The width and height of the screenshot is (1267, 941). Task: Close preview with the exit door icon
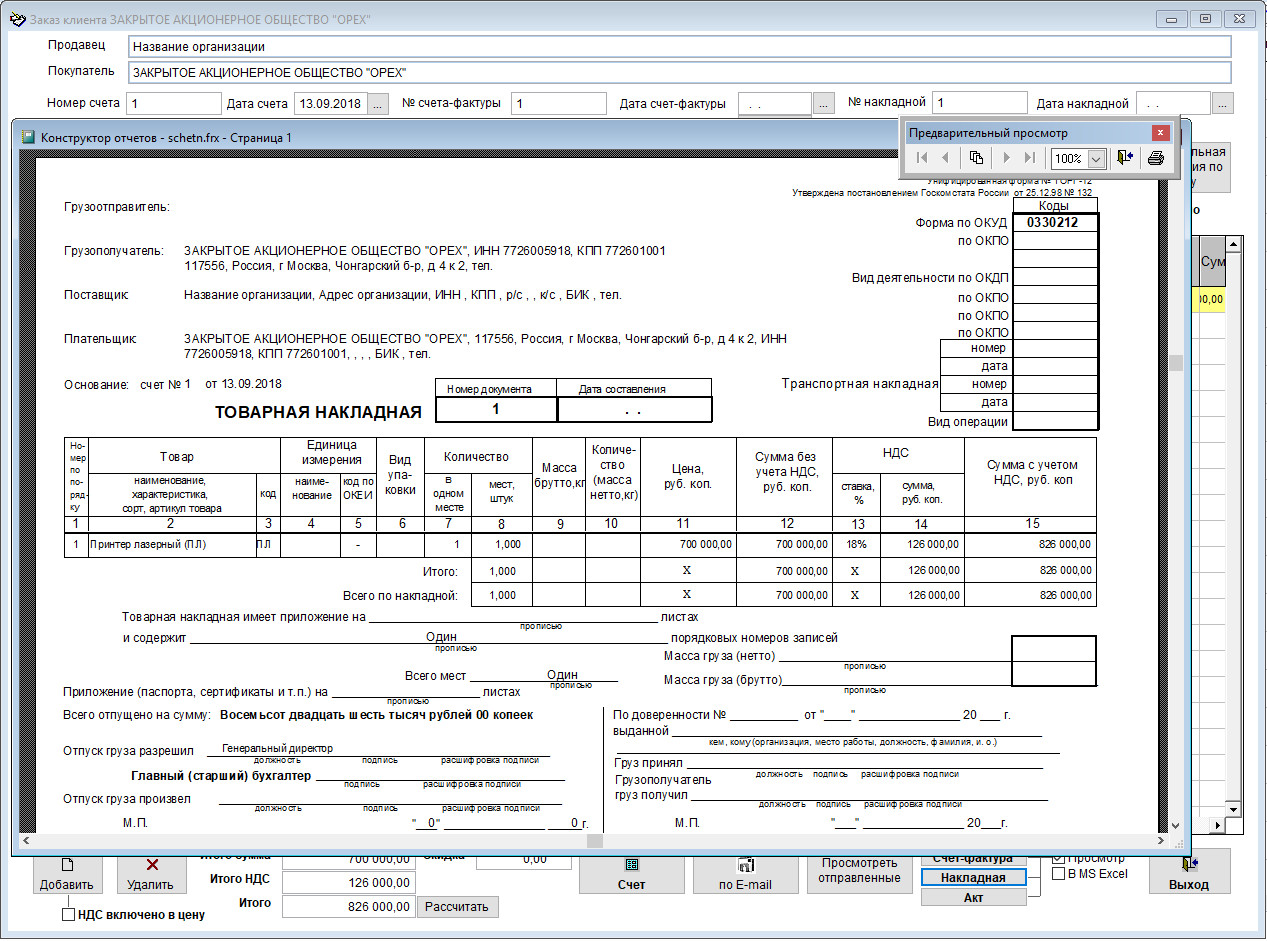(1125, 158)
